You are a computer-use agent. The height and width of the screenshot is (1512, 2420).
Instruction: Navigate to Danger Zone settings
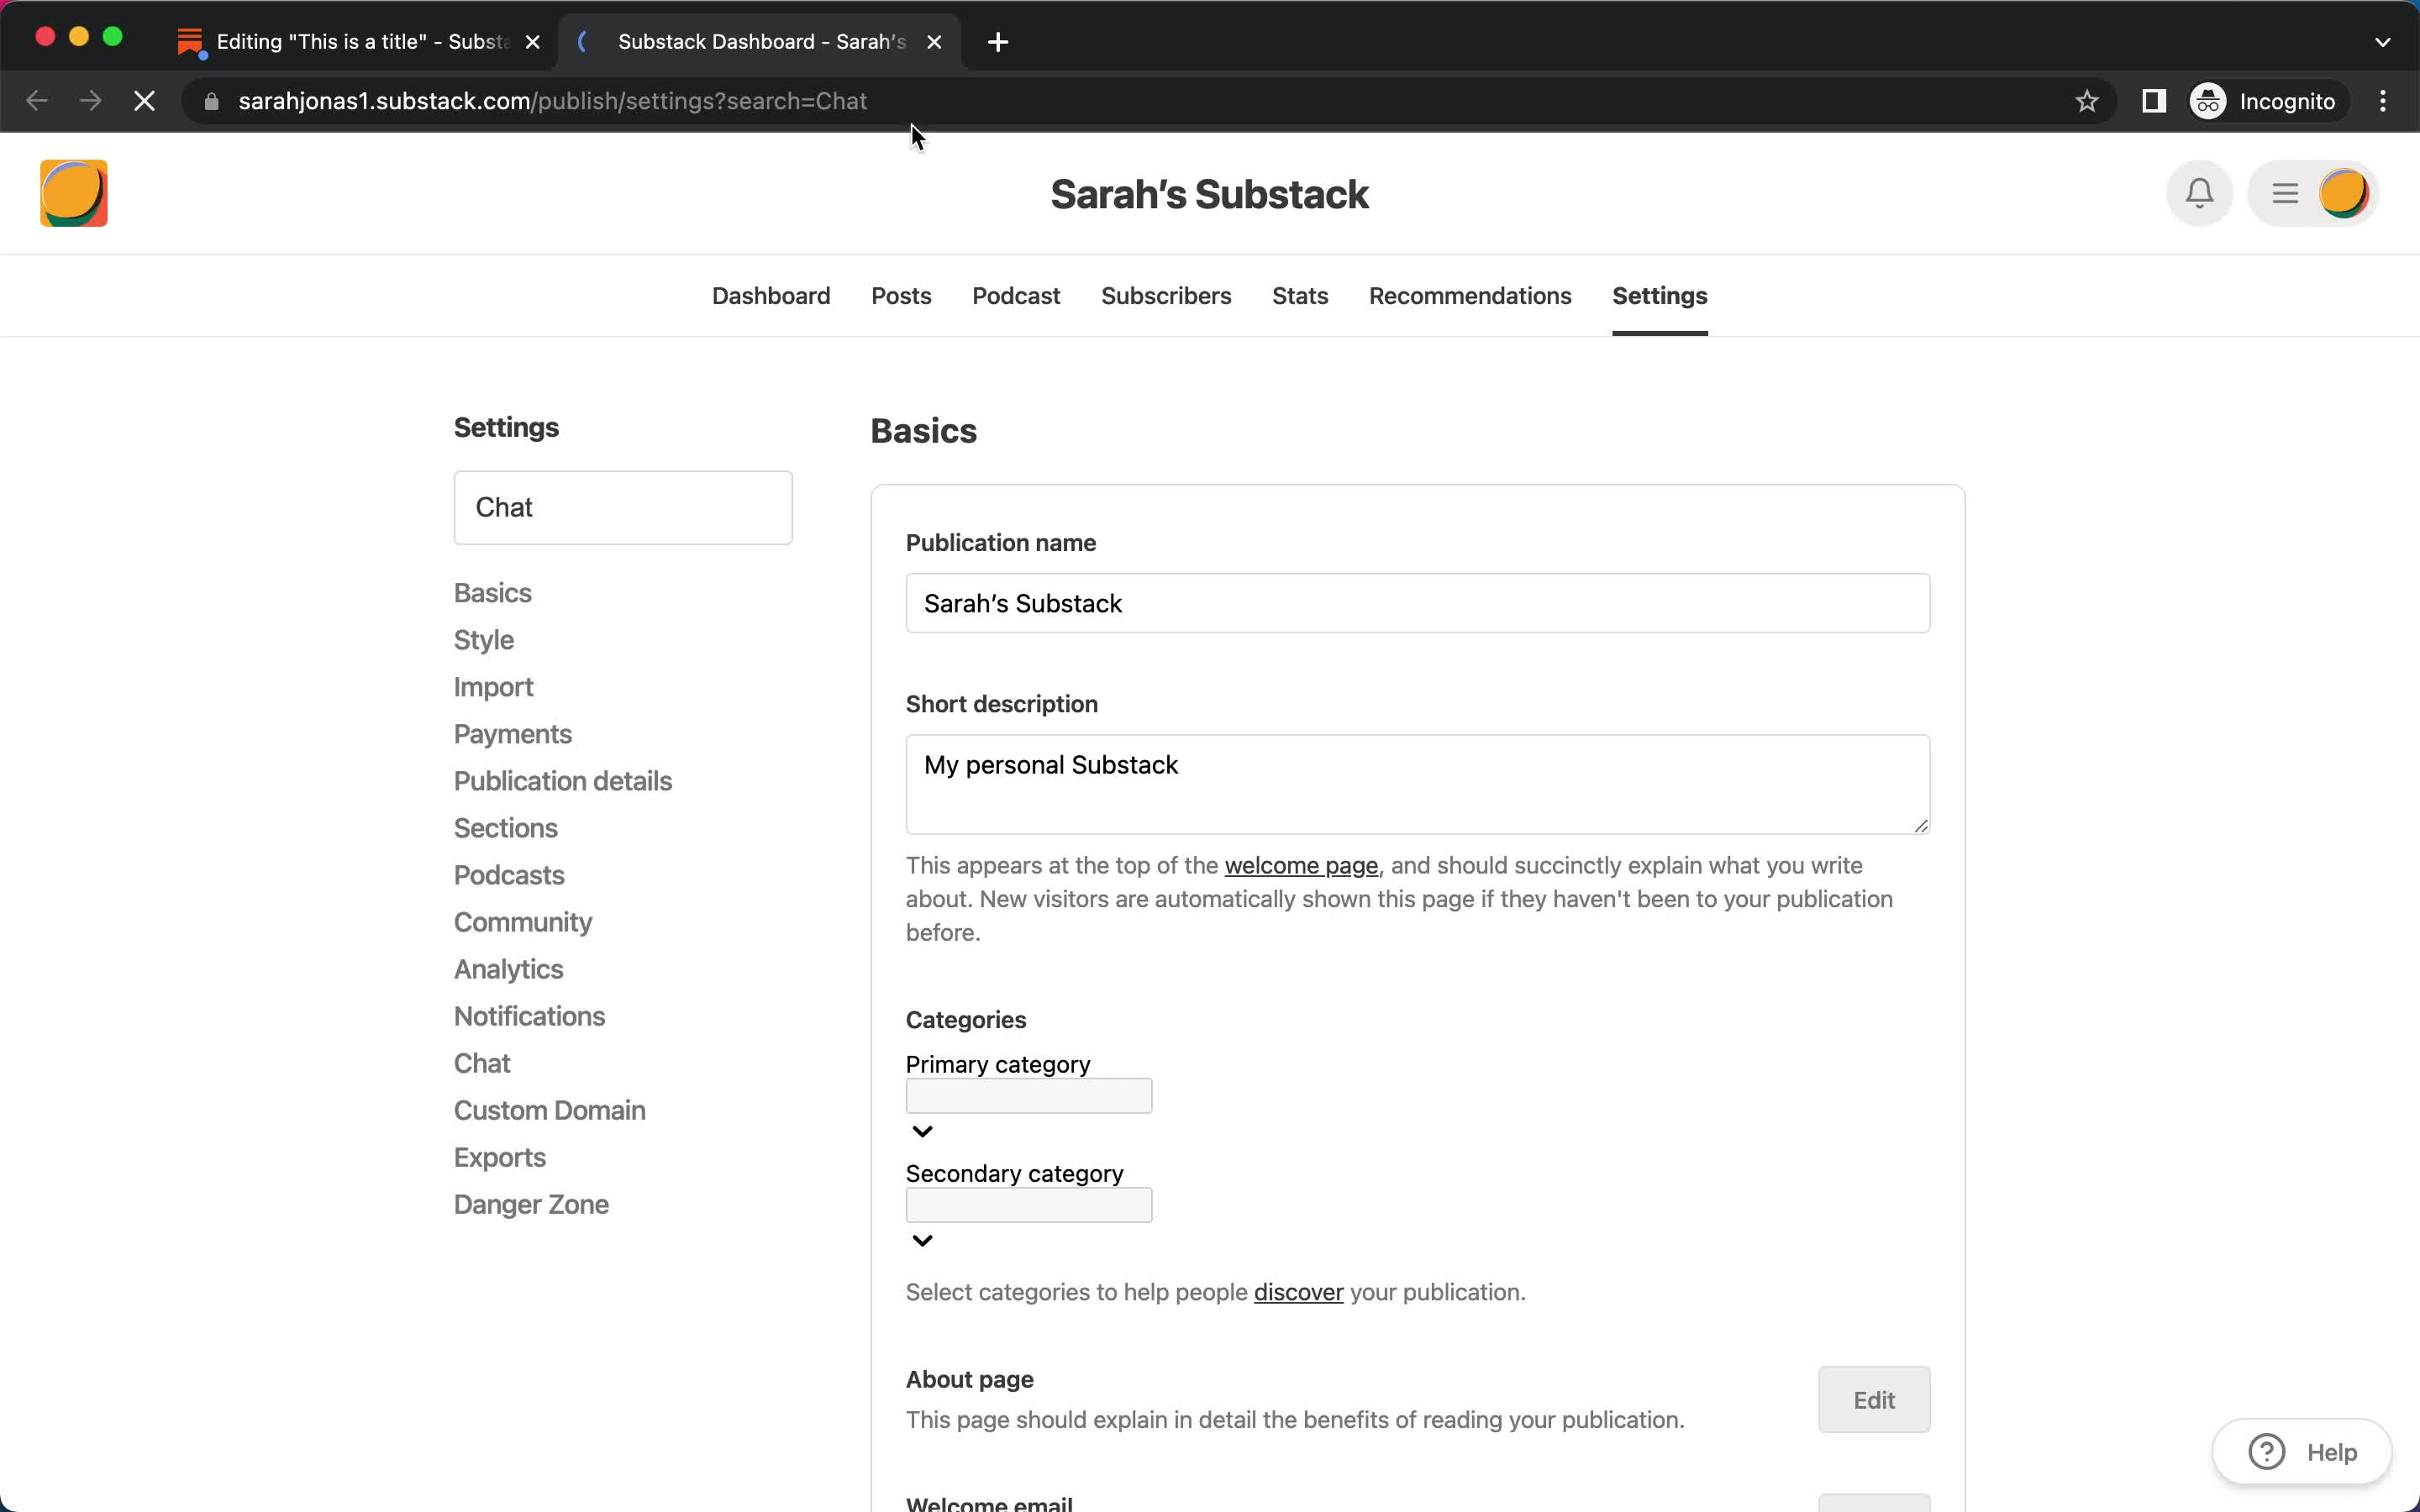coord(531,1204)
